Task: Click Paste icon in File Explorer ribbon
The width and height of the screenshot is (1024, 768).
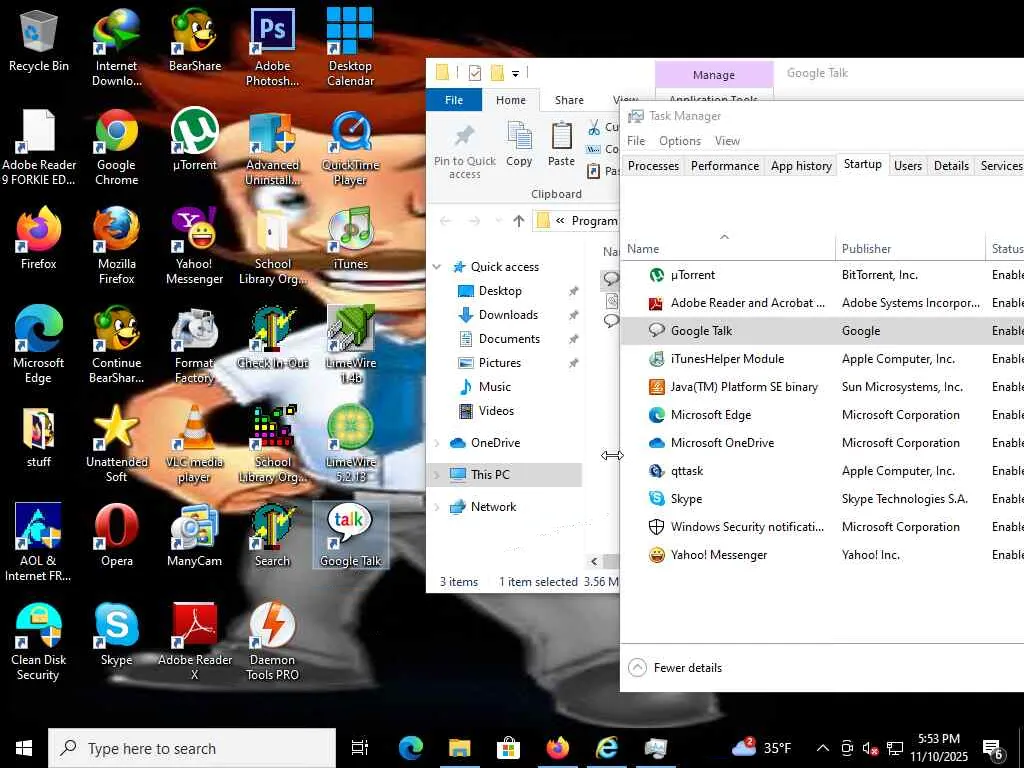Action: (x=561, y=144)
